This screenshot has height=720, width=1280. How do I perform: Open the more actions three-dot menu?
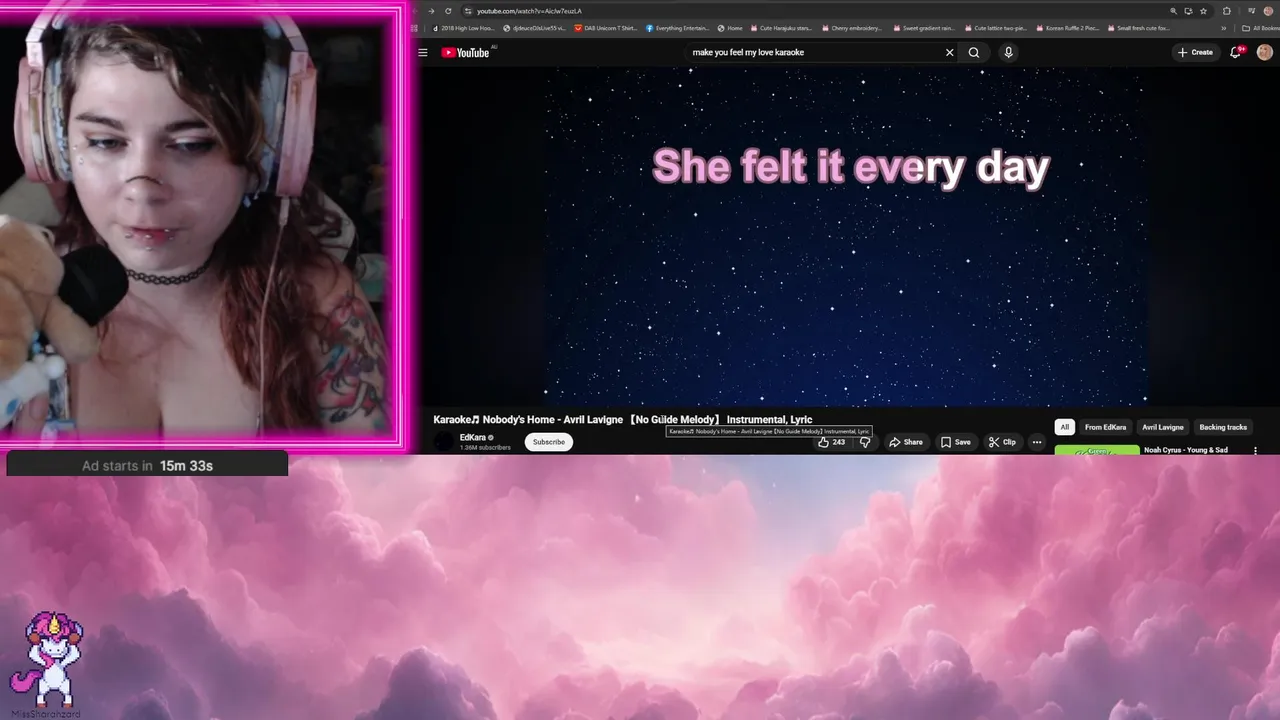1037,442
